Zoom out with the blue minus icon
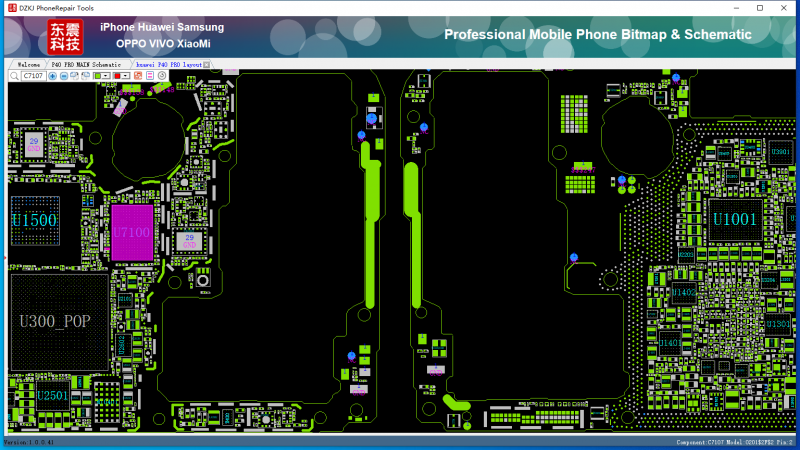 [x=64, y=76]
